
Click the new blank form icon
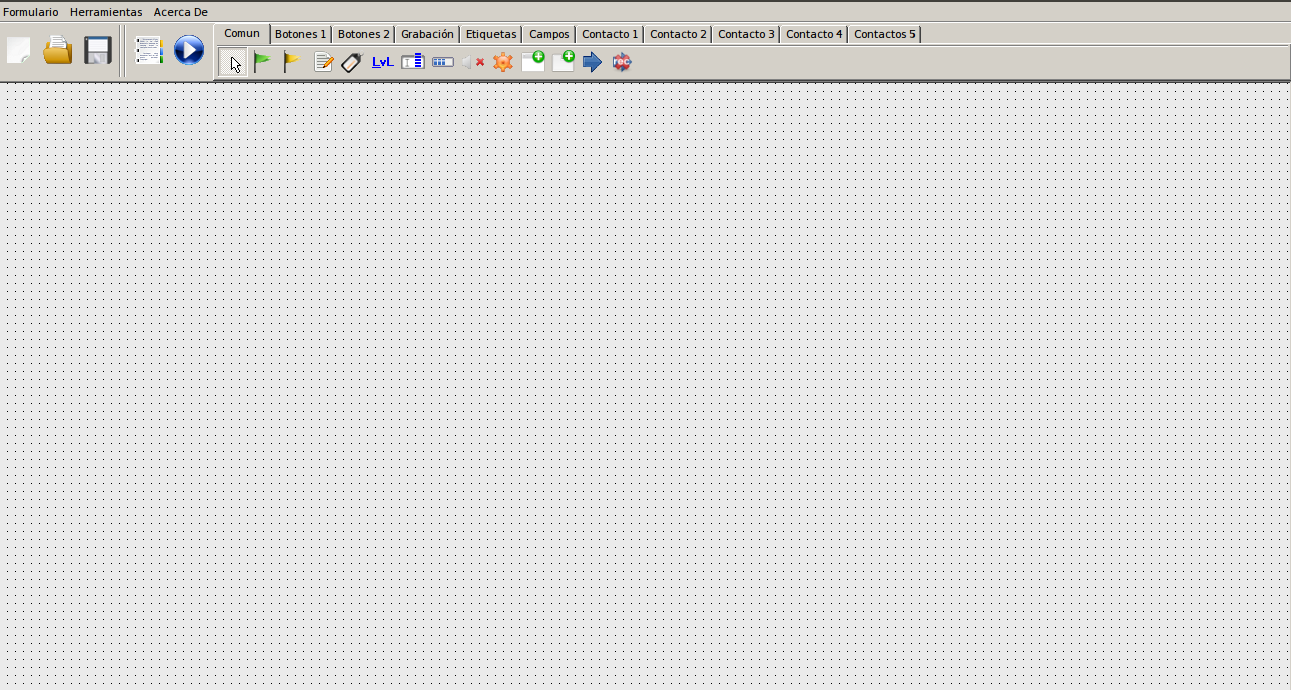coord(19,51)
